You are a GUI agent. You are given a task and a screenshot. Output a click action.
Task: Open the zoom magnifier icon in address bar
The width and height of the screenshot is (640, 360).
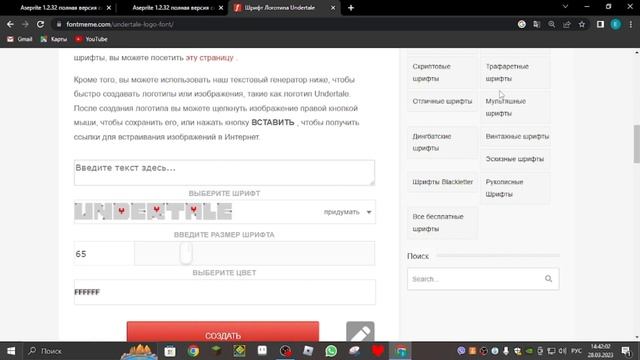pos(551,24)
